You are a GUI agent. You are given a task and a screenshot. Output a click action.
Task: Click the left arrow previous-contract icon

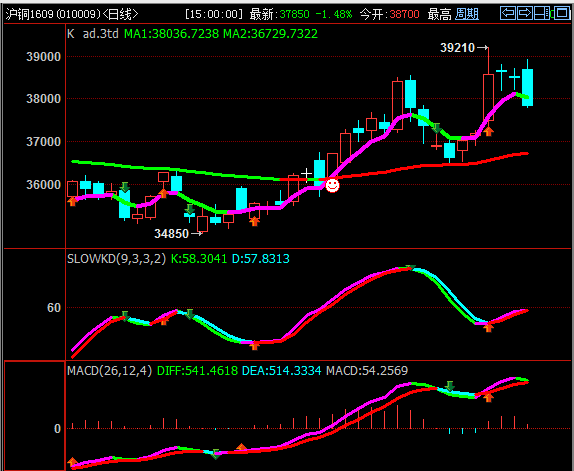tap(508, 14)
